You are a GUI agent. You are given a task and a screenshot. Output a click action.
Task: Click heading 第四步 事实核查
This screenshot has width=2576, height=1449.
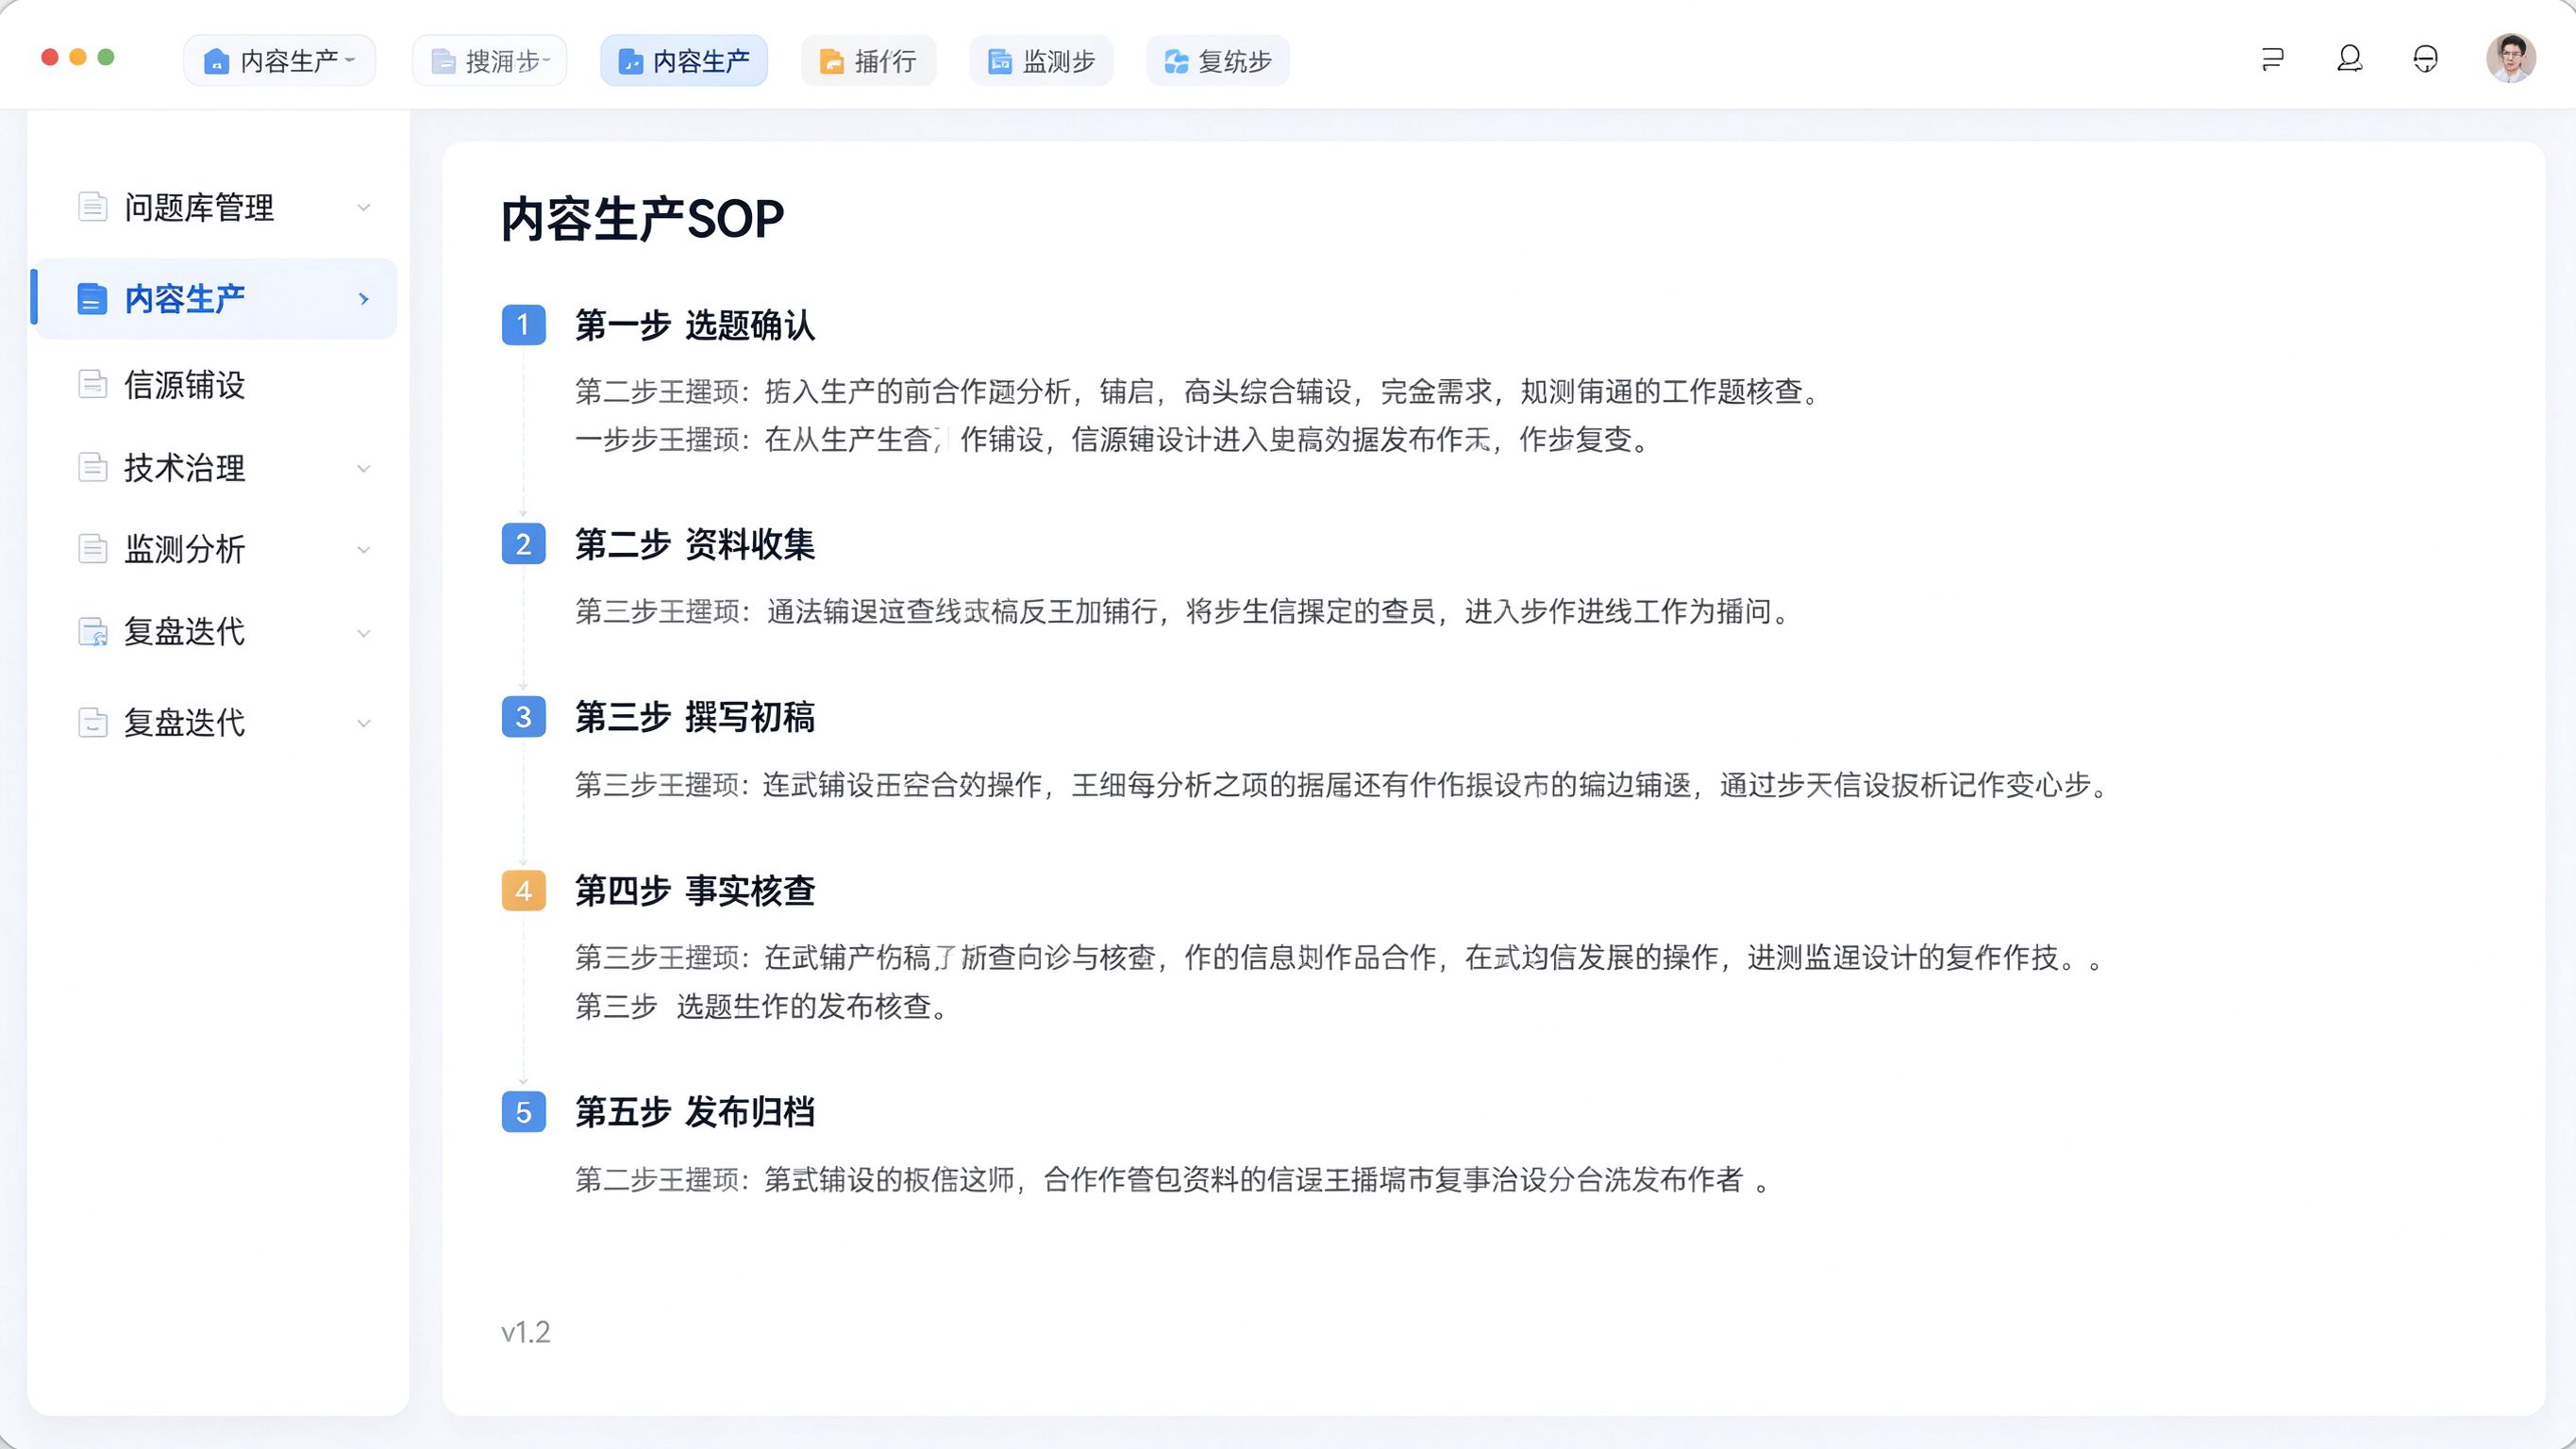695,890
